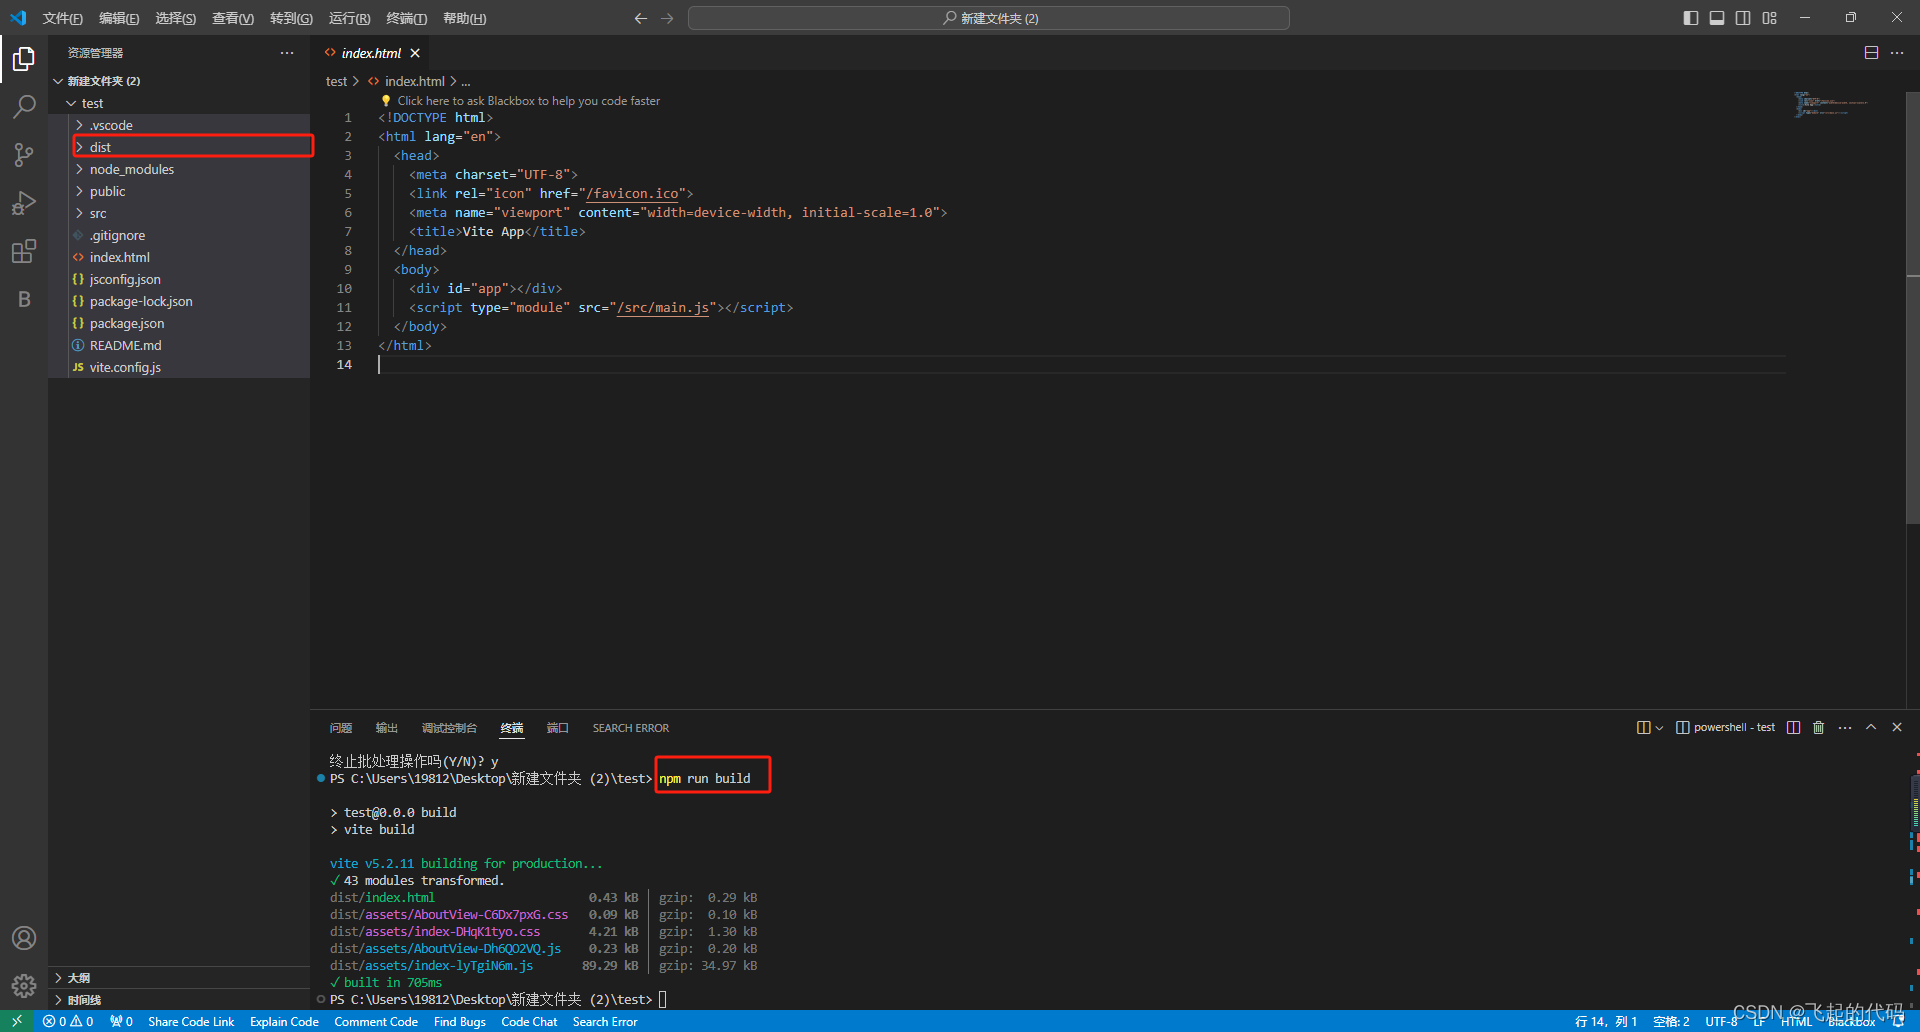Select vite.config.js in the file tree
The image size is (1920, 1032).
pos(180,367)
